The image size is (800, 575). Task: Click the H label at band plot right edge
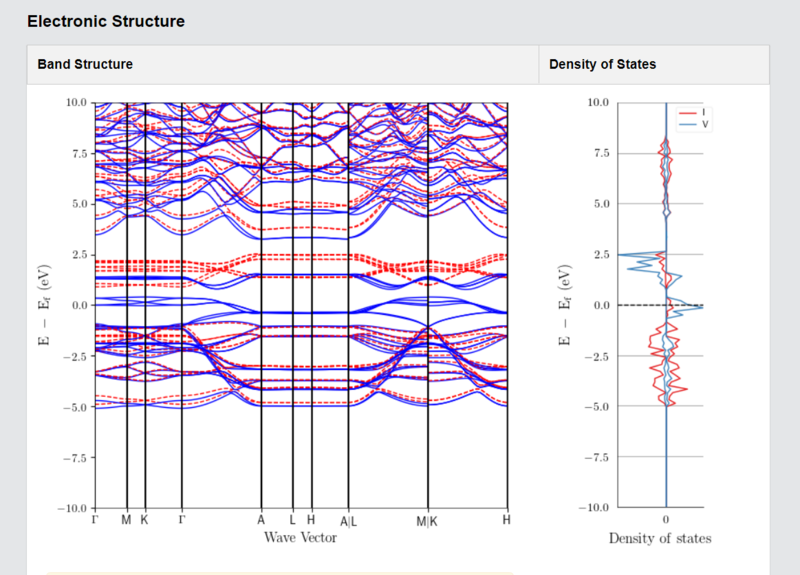coord(506,520)
